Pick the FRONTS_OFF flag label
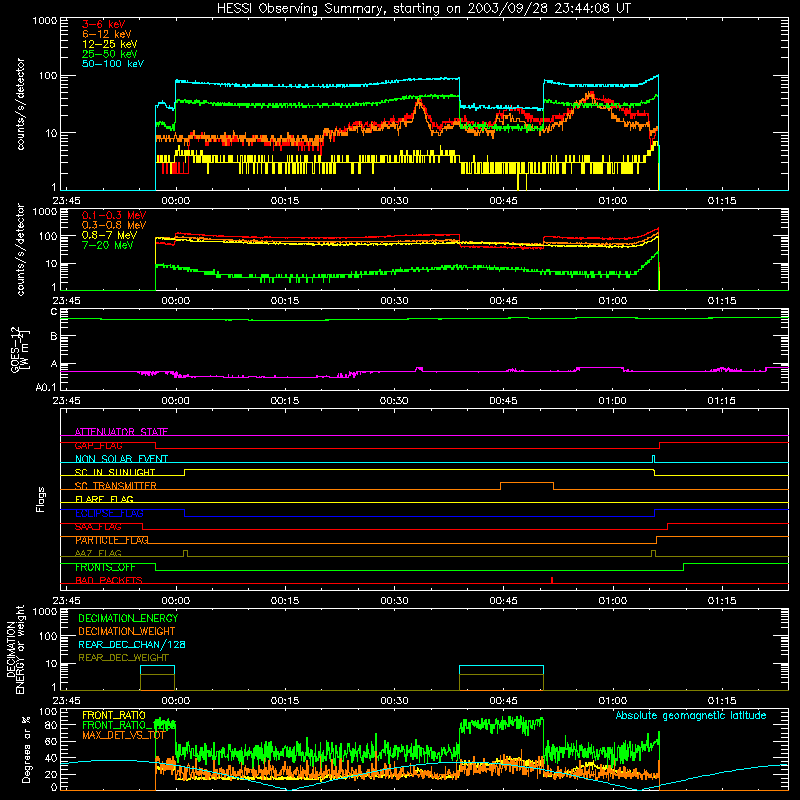The height and width of the screenshot is (800, 800). tap(106, 567)
